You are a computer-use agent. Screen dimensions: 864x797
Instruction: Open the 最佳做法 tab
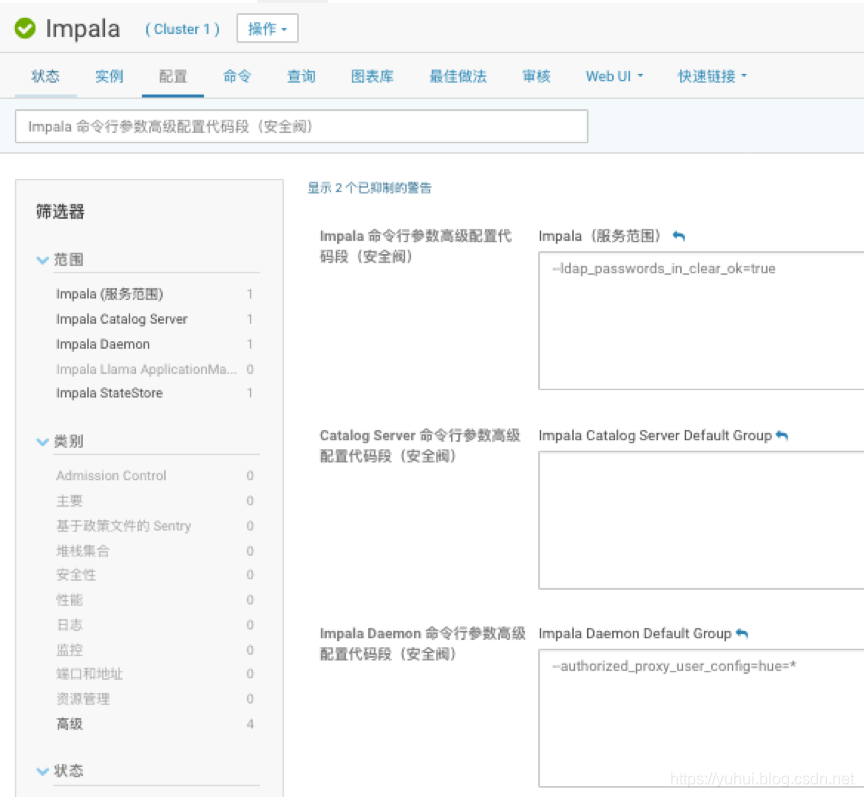[x=458, y=76]
